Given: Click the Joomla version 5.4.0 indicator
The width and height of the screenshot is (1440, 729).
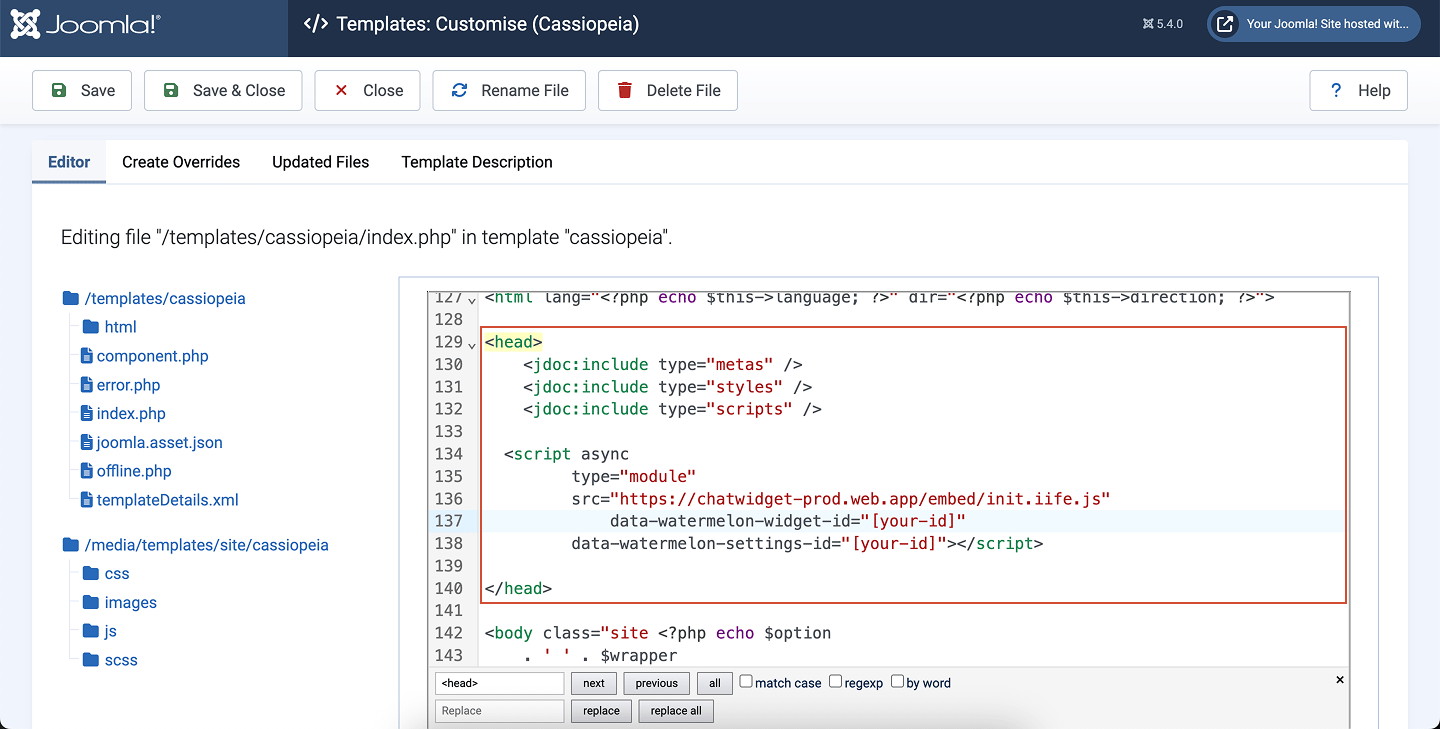Looking at the screenshot, I should tap(1163, 24).
